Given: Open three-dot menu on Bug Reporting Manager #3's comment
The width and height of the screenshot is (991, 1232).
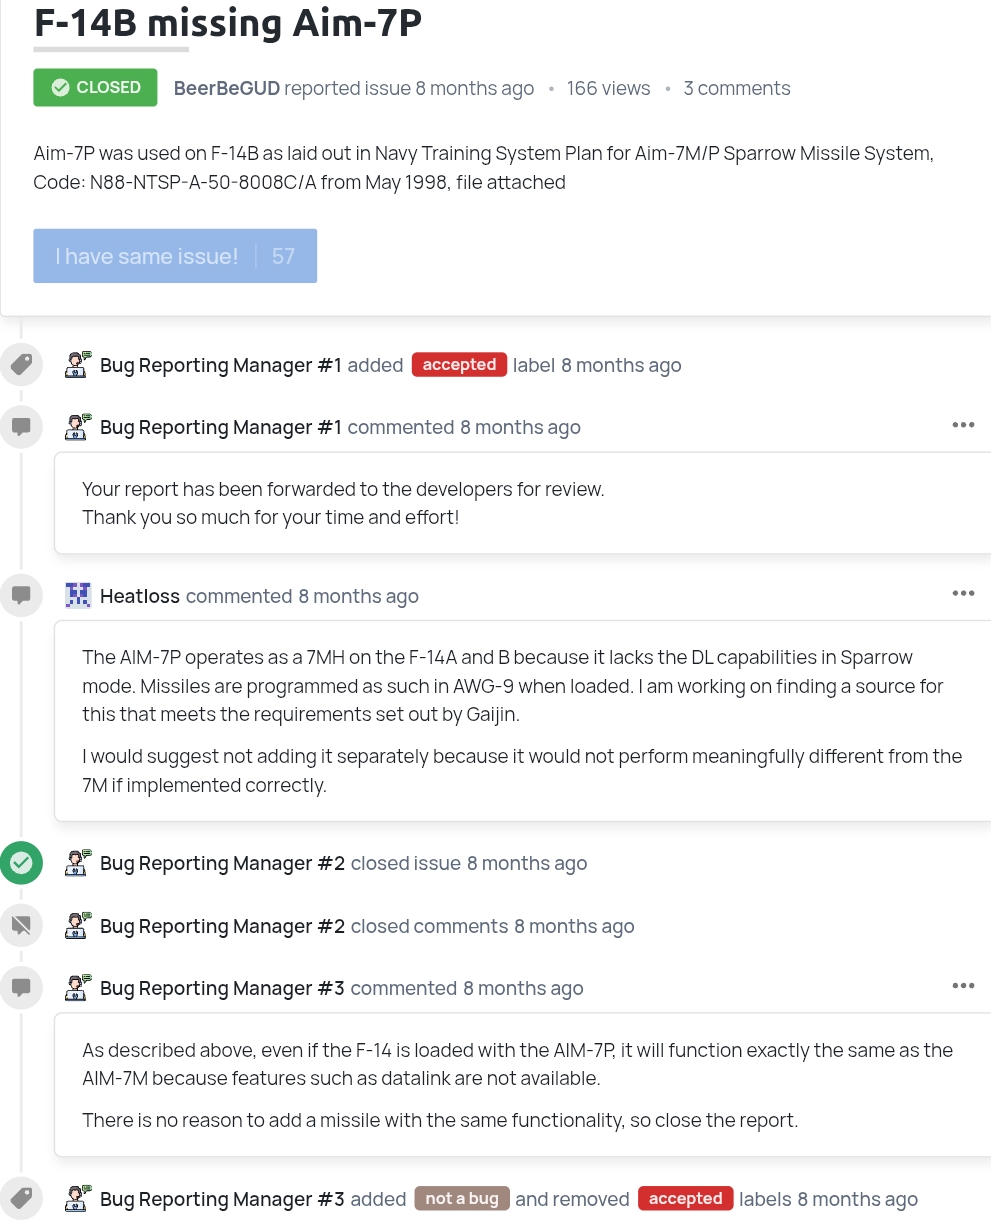Looking at the screenshot, I should [x=963, y=986].
